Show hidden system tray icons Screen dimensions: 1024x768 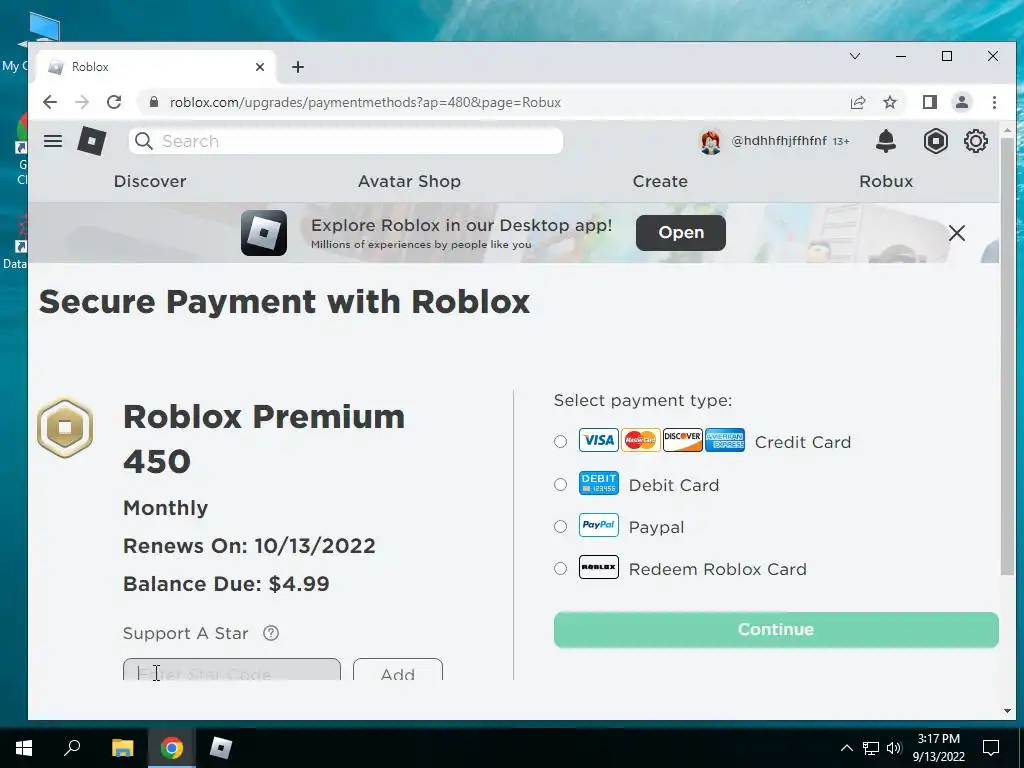(x=846, y=748)
